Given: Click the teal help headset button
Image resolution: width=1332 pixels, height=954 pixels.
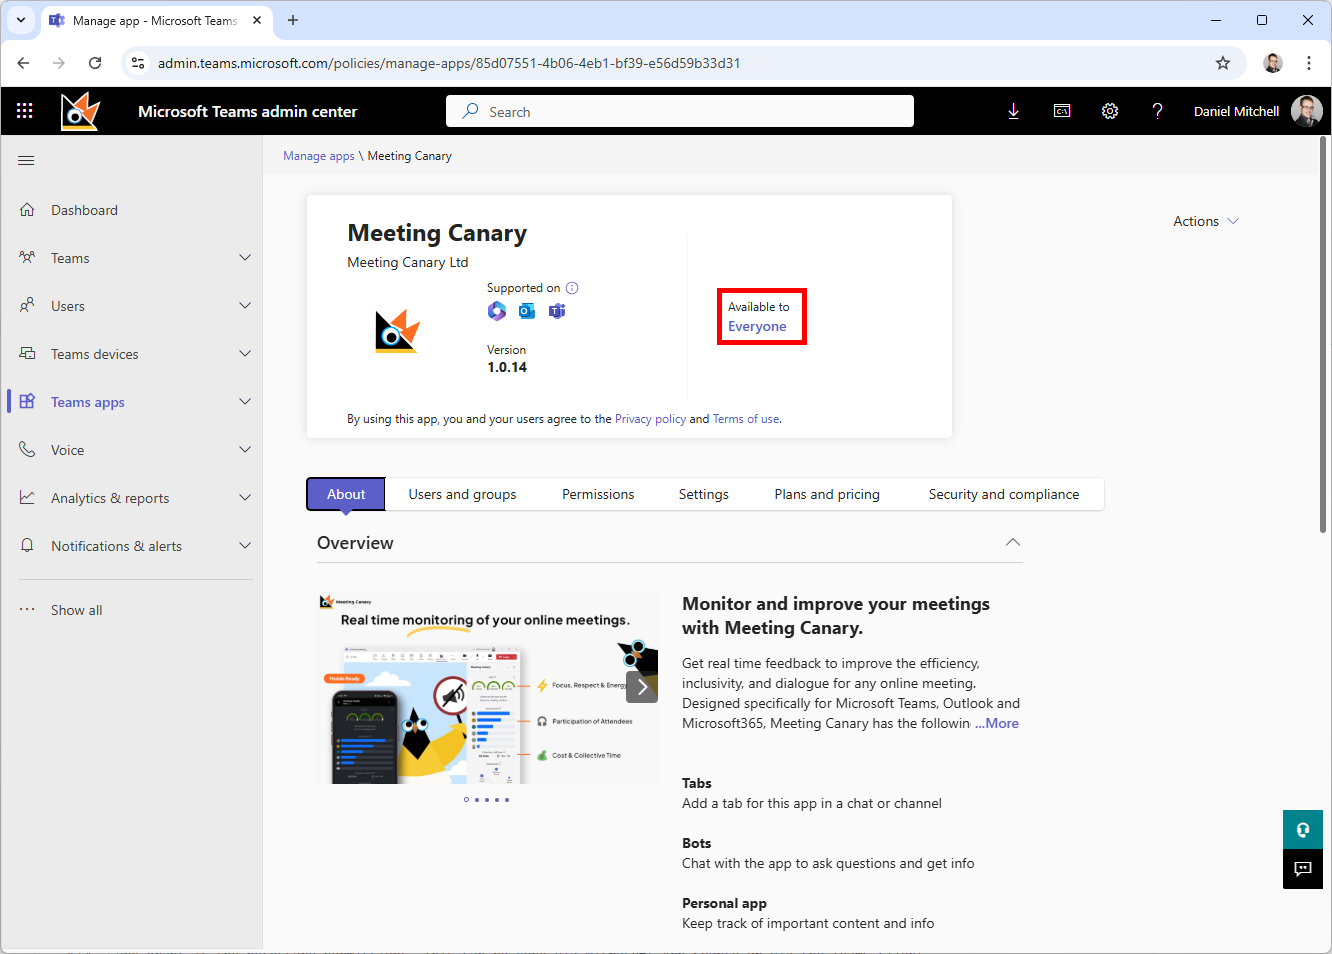Looking at the screenshot, I should (x=1302, y=830).
